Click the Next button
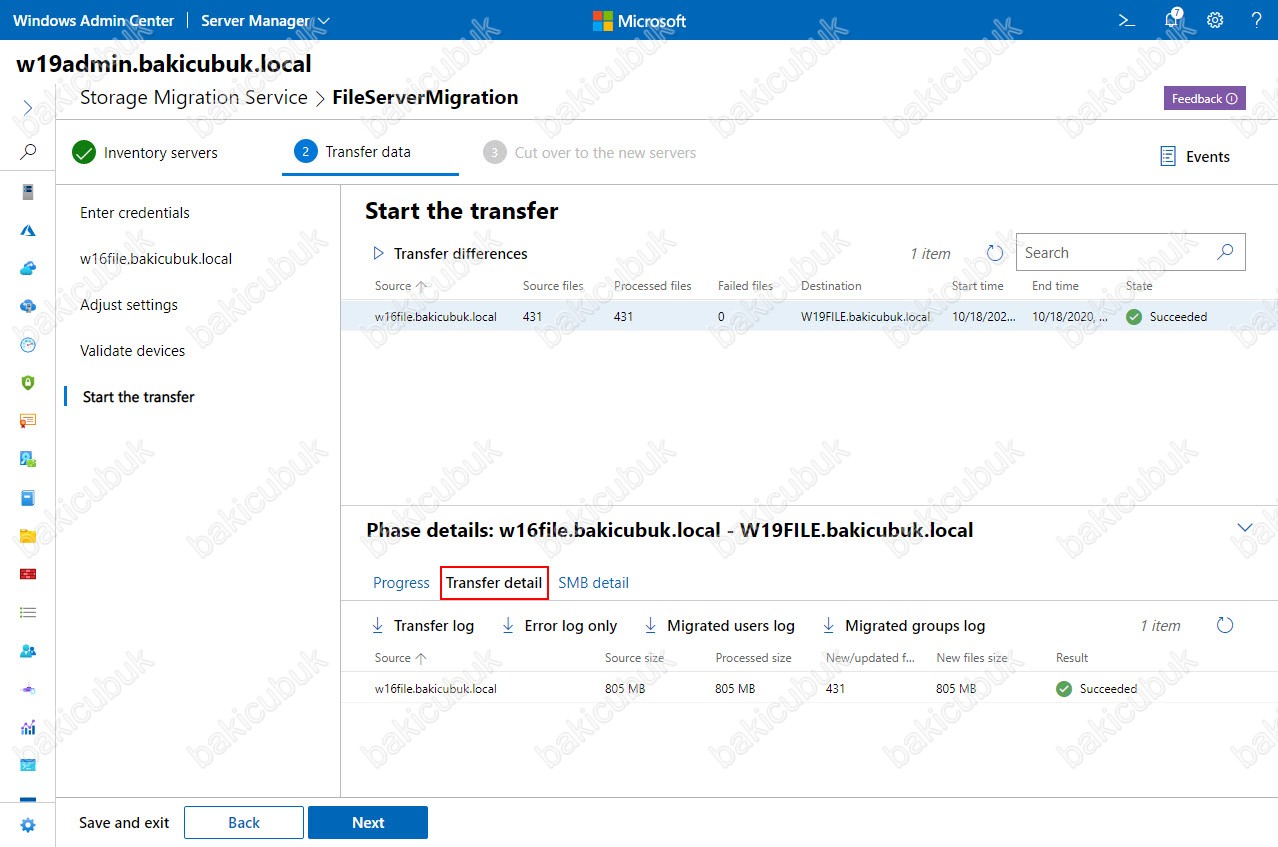This screenshot has height=847, width=1278. point(368,823)
